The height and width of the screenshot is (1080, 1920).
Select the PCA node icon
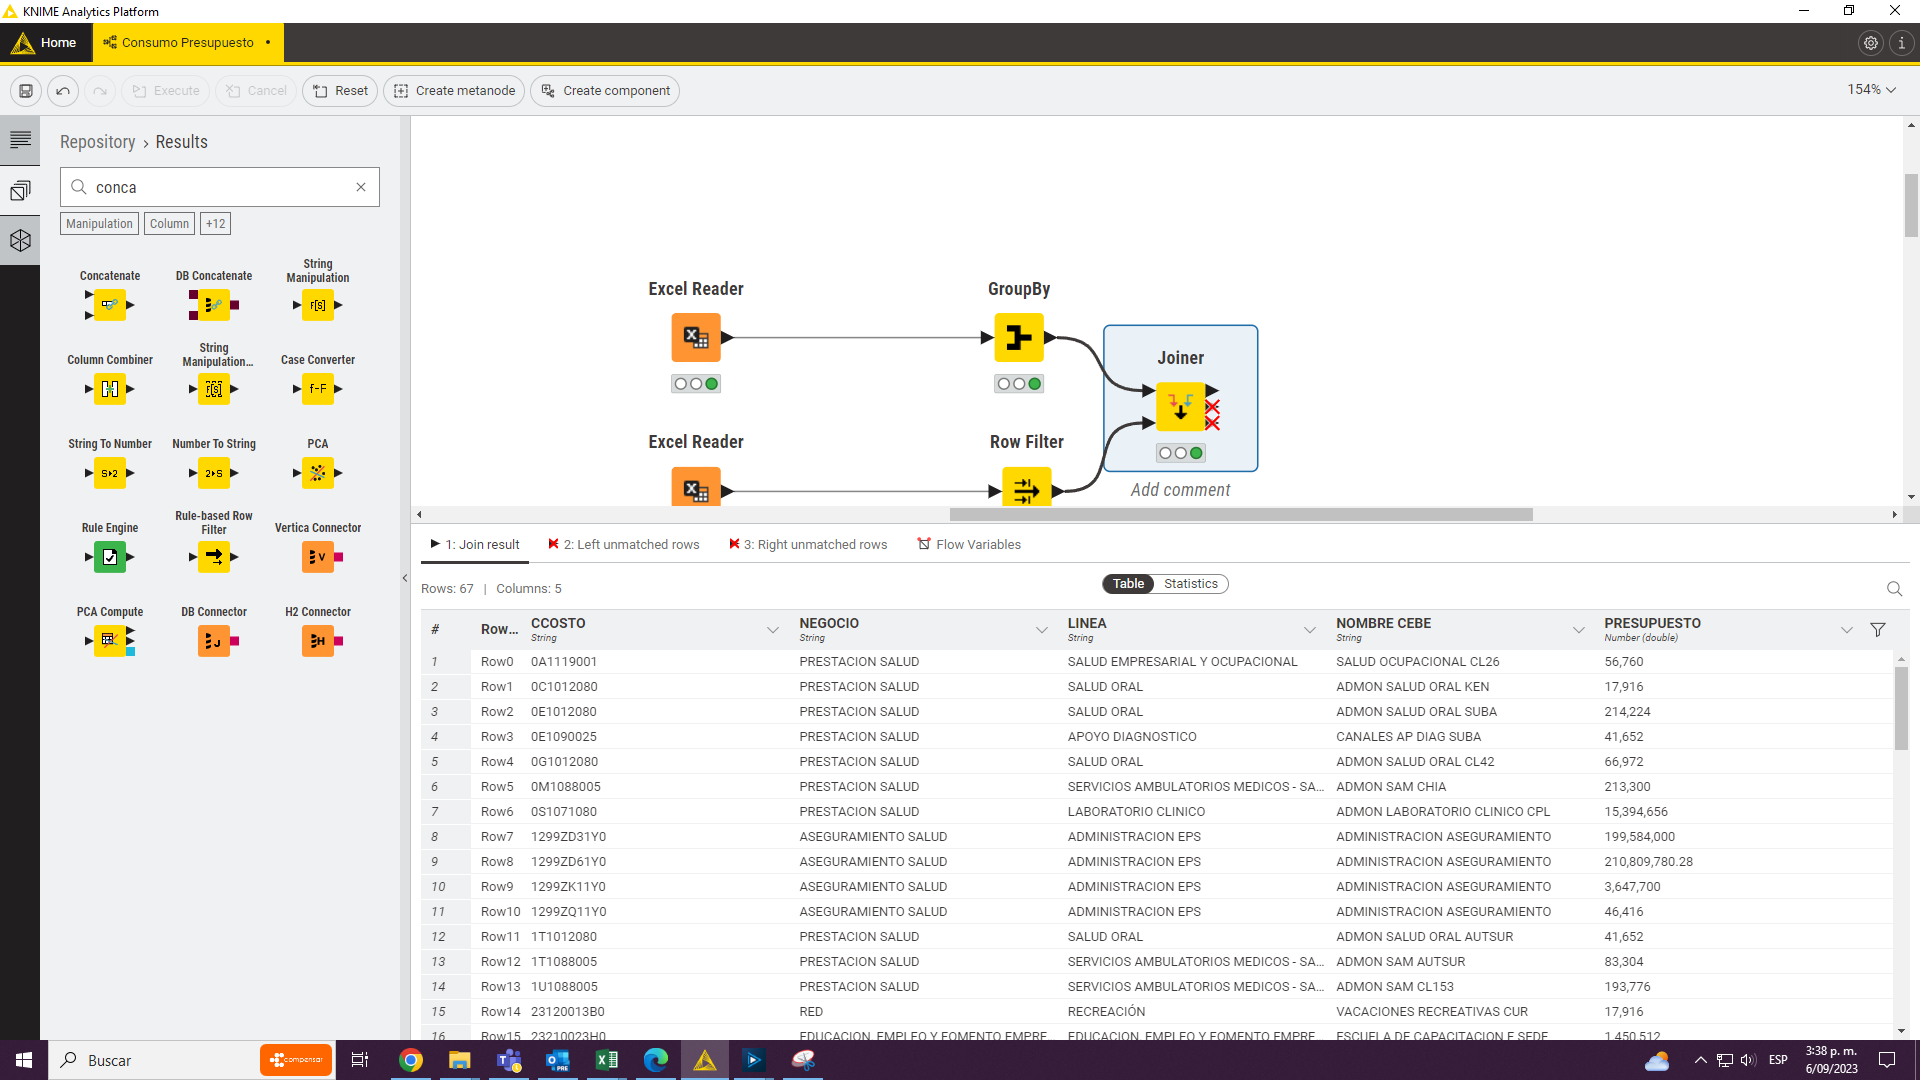(x=318, y=473)
